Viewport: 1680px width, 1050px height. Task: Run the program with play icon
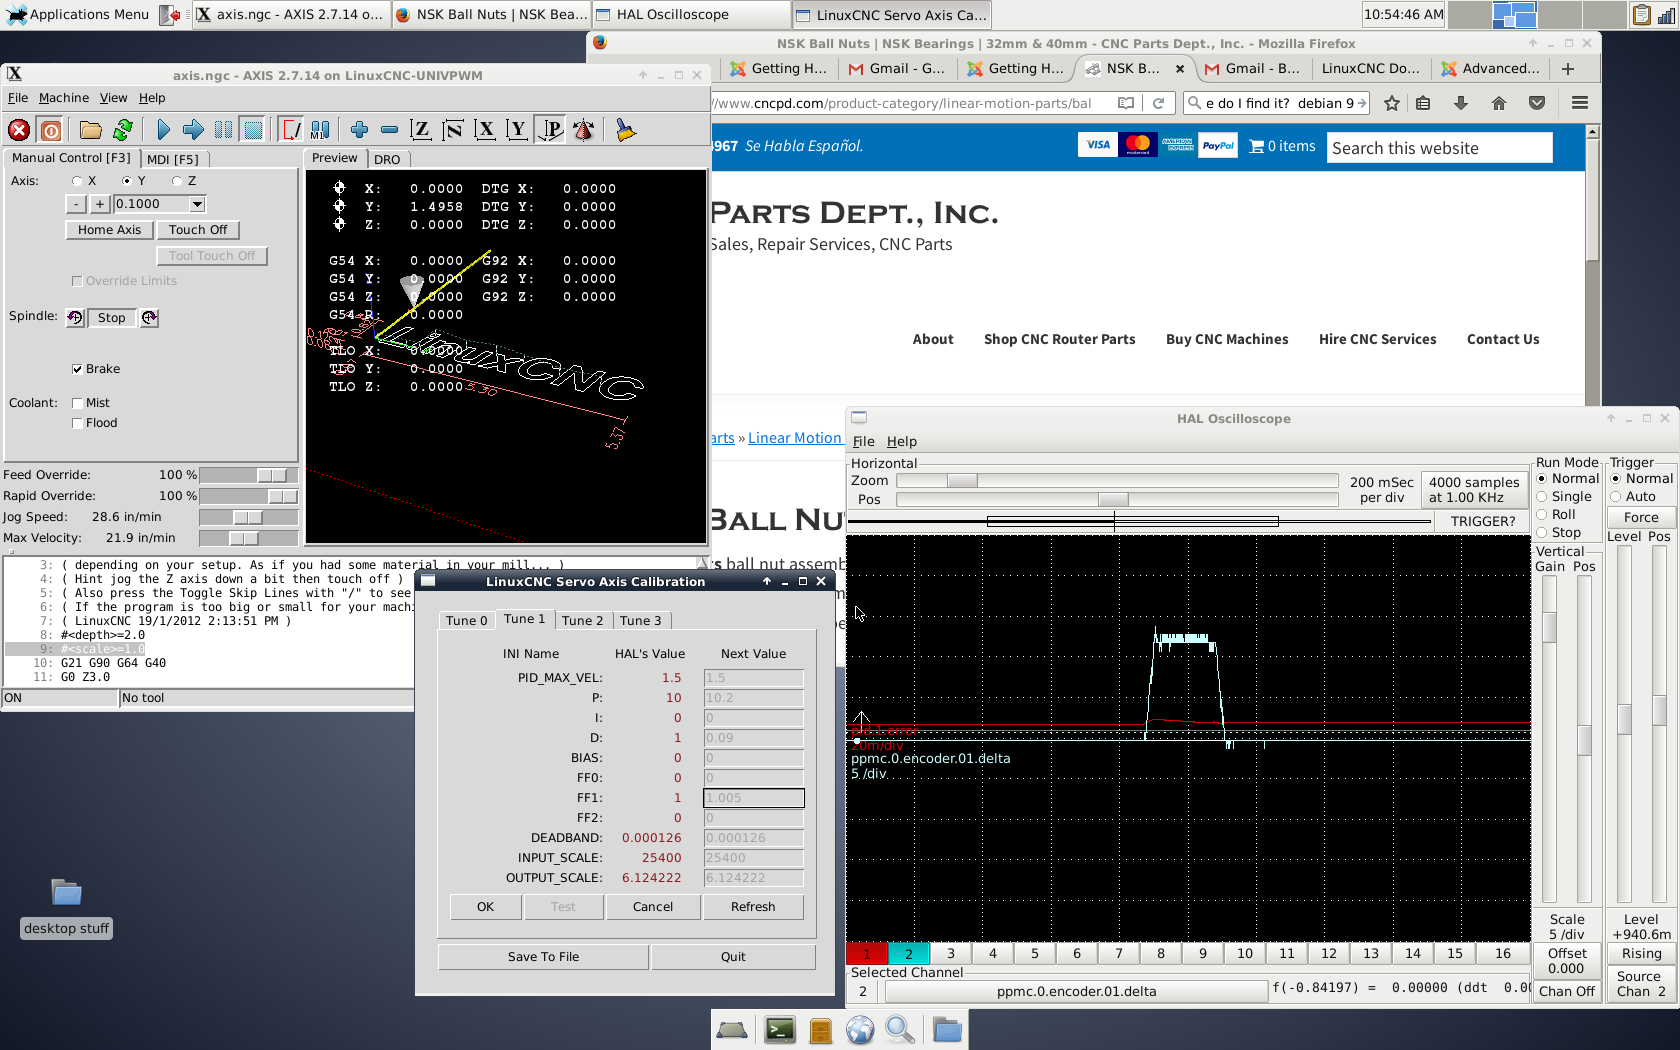coord(163,130)
